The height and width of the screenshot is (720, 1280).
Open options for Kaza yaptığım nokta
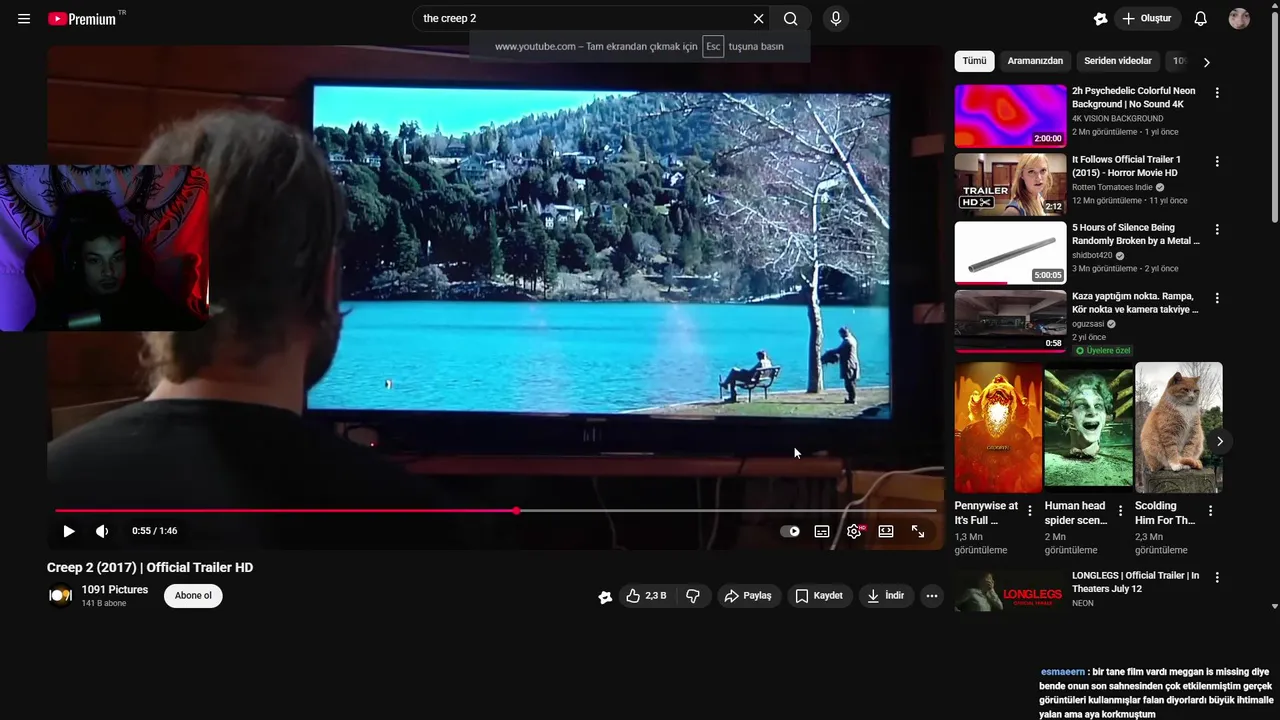pyautogui.click(x=1217, y=298)
